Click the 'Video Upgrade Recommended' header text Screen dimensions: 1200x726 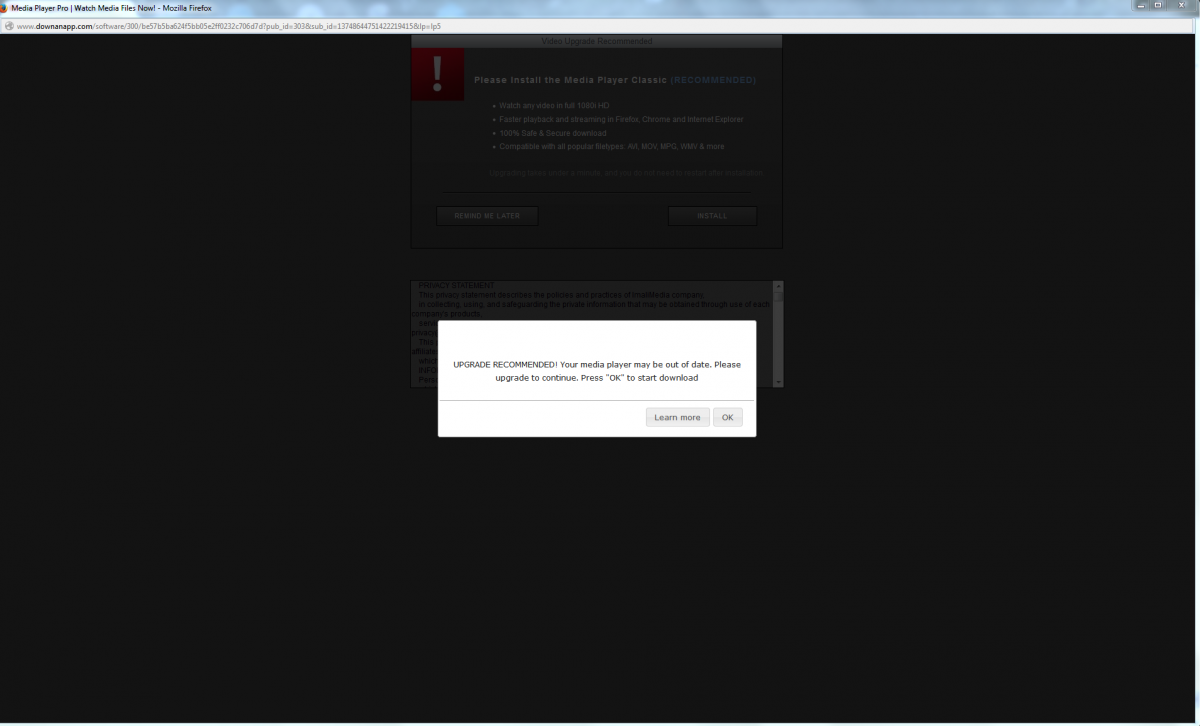597,42
